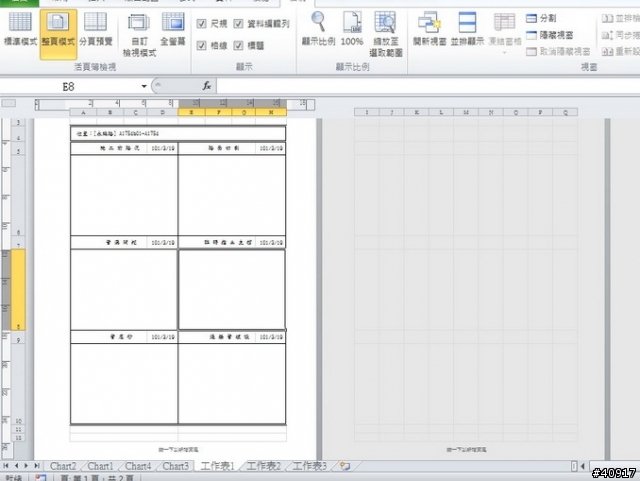640x481 pixels.
Task: Arrange all windows (並排顯示)
Action: pyautogui.click(x=467, y=30)
